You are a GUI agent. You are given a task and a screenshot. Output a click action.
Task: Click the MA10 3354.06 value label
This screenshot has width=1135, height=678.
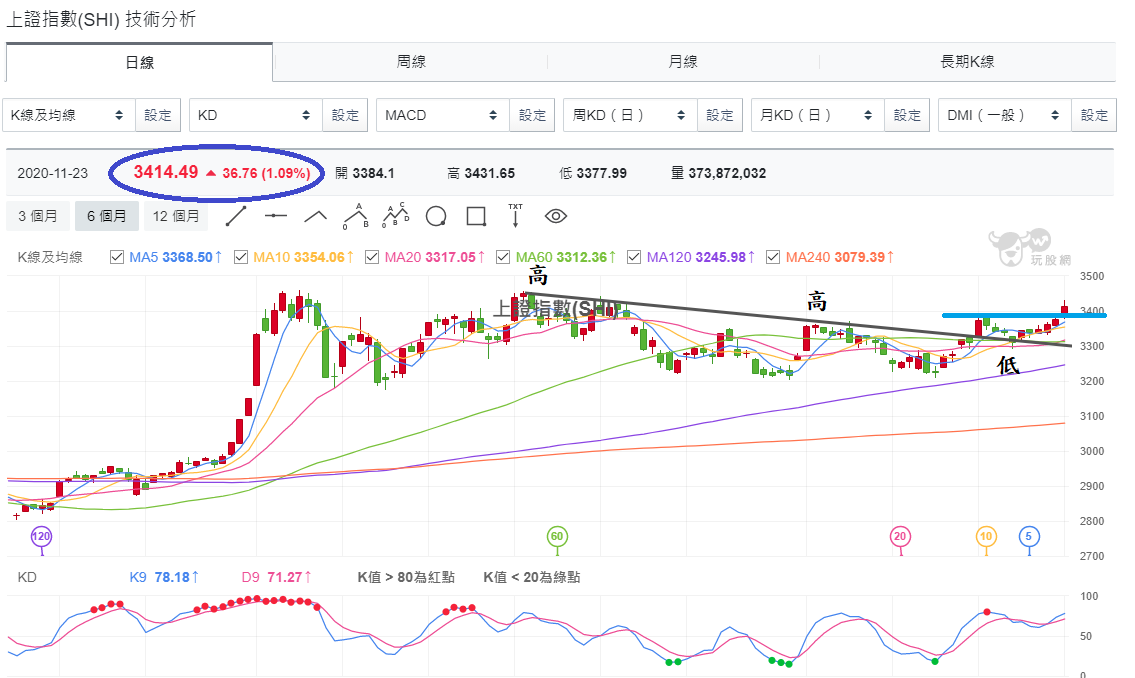[303, 257]
